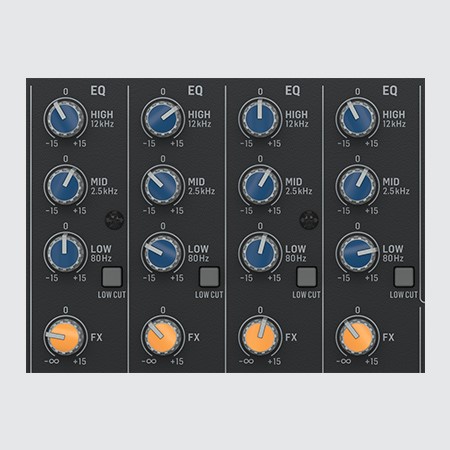
Task: Click the first channel HIGH 12kHz knob
Action: click(x=65, y=119)
